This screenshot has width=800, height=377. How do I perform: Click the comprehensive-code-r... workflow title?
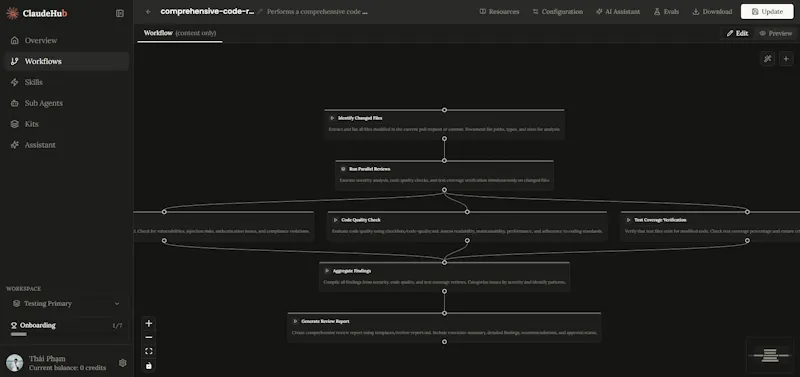[207, 11]
